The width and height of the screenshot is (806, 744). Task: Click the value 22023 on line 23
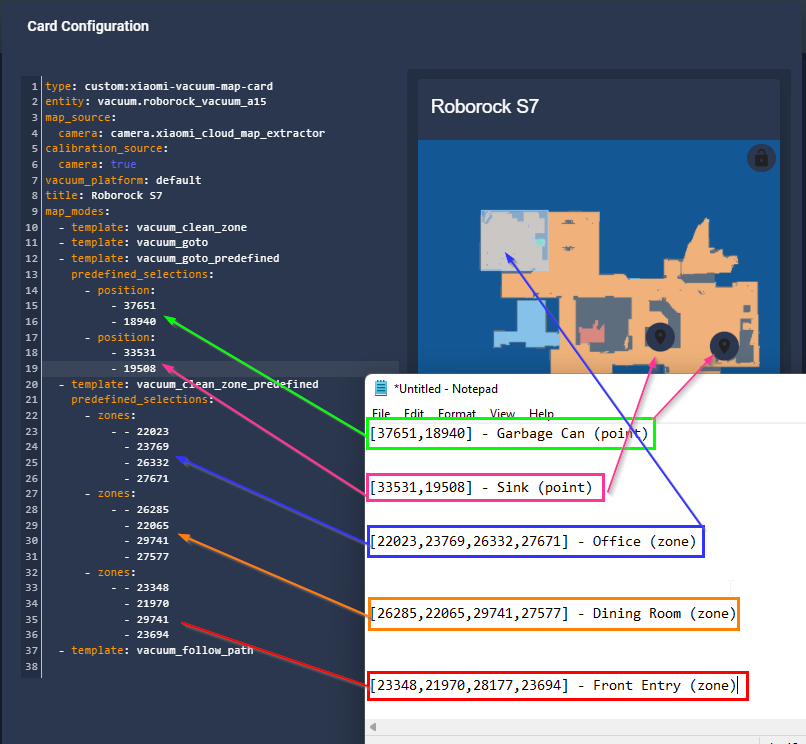(x=153, y=431)
